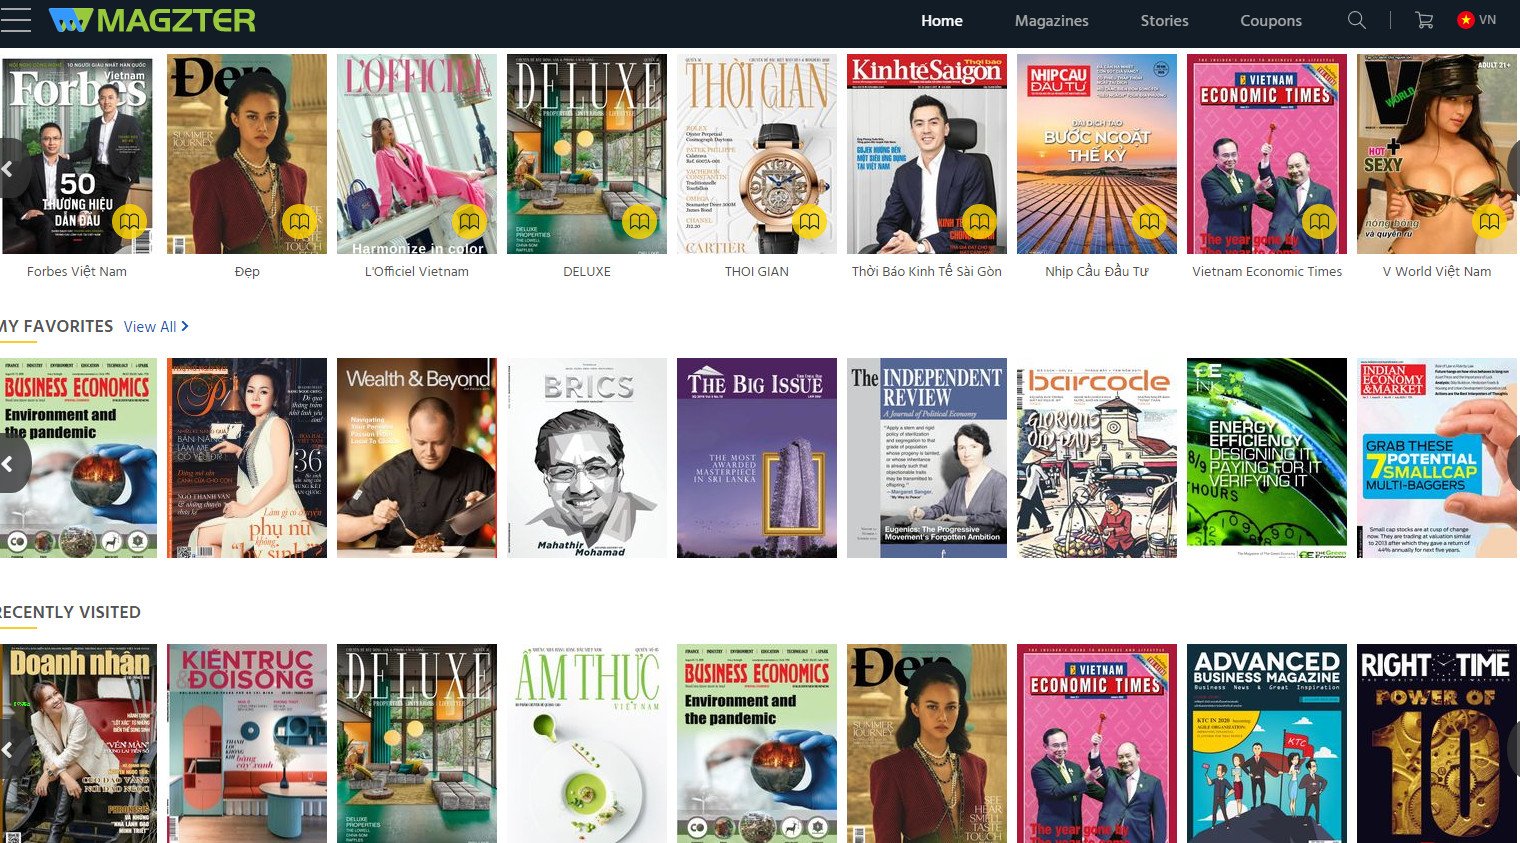Screen dimensions: 1520x843
Task: Click View All next to My Favorites
Action: click(x=155, y=327)
